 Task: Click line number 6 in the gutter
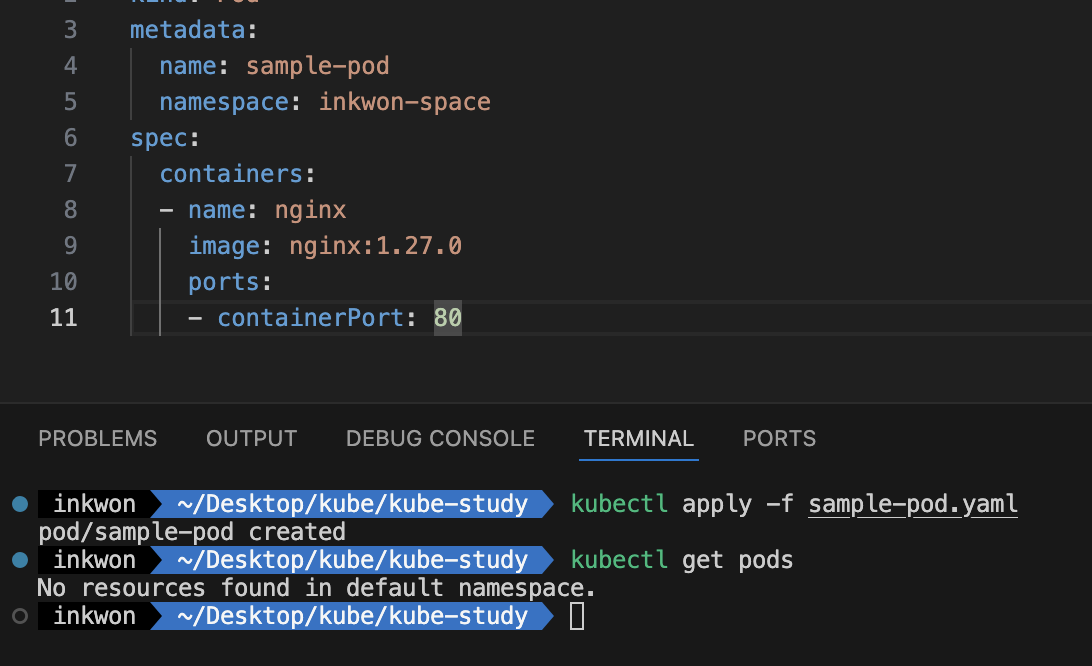(x=70, y=138)
